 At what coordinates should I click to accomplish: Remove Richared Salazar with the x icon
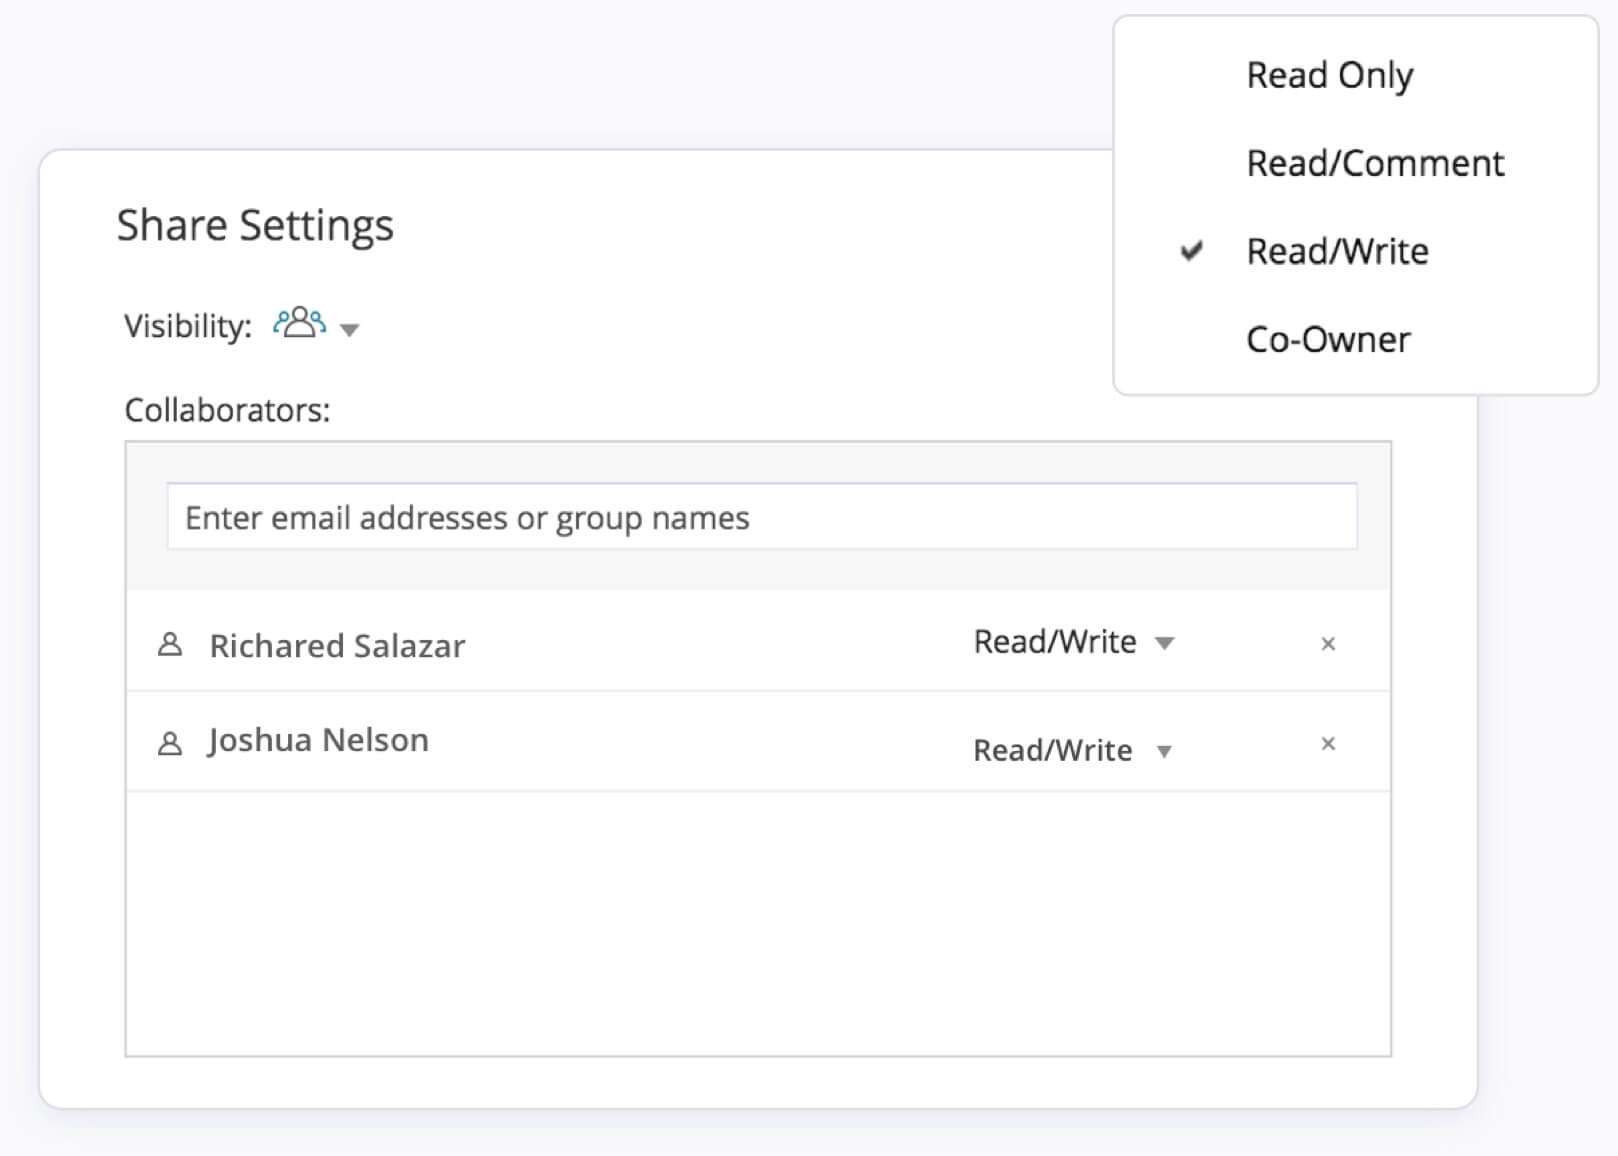tap(1328, 644)
